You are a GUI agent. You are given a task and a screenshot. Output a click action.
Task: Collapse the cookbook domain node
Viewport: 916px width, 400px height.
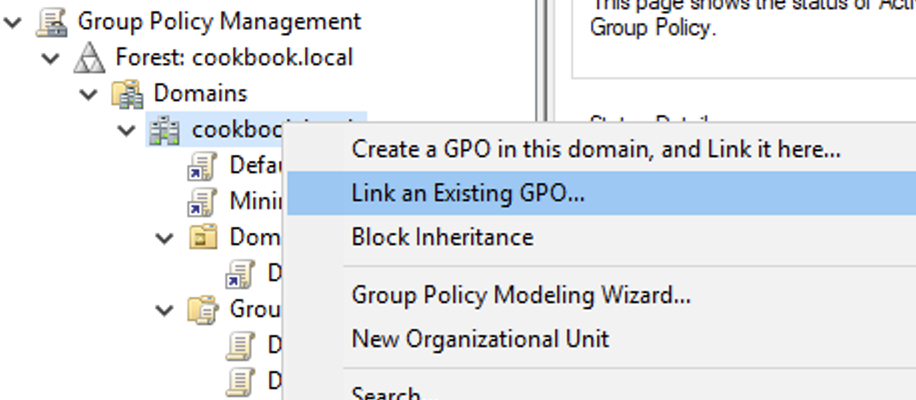coord(126,130)
